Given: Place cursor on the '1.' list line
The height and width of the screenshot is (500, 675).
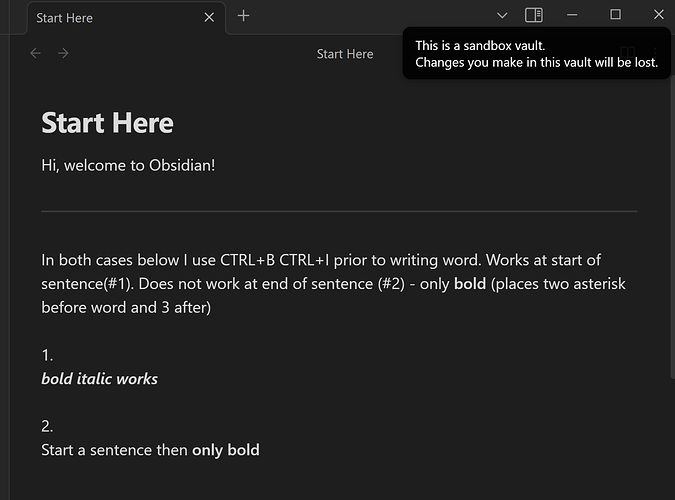Looking at the screenshot, I should point(47,355).
